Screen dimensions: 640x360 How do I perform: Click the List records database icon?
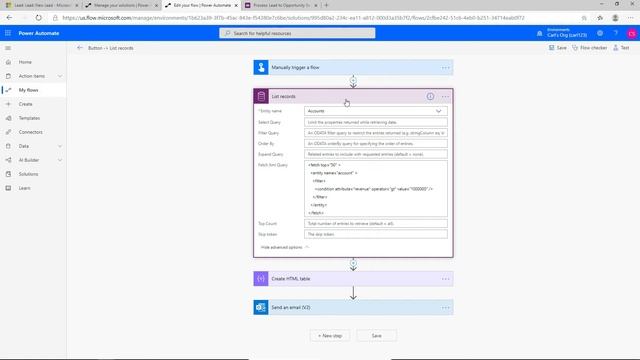(x=261, y=96)
